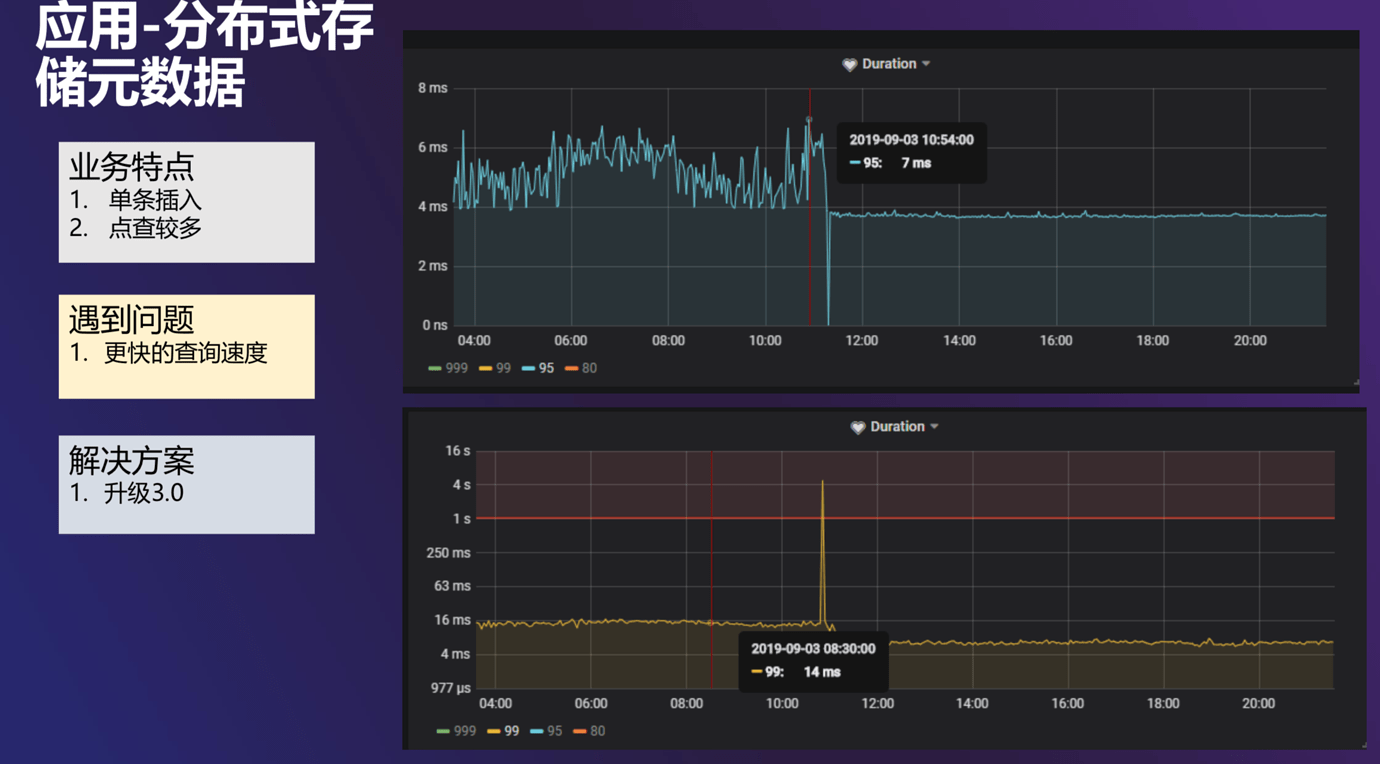Open the bottom panel Duration title menu

(897, 427)
